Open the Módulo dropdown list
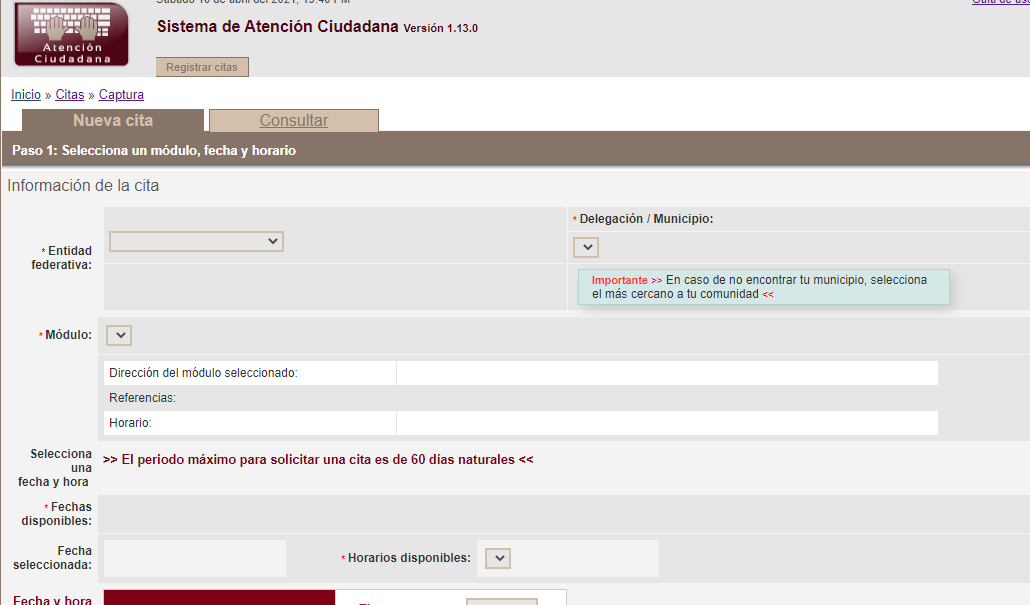1030x605 pixels. coord(119,335)
